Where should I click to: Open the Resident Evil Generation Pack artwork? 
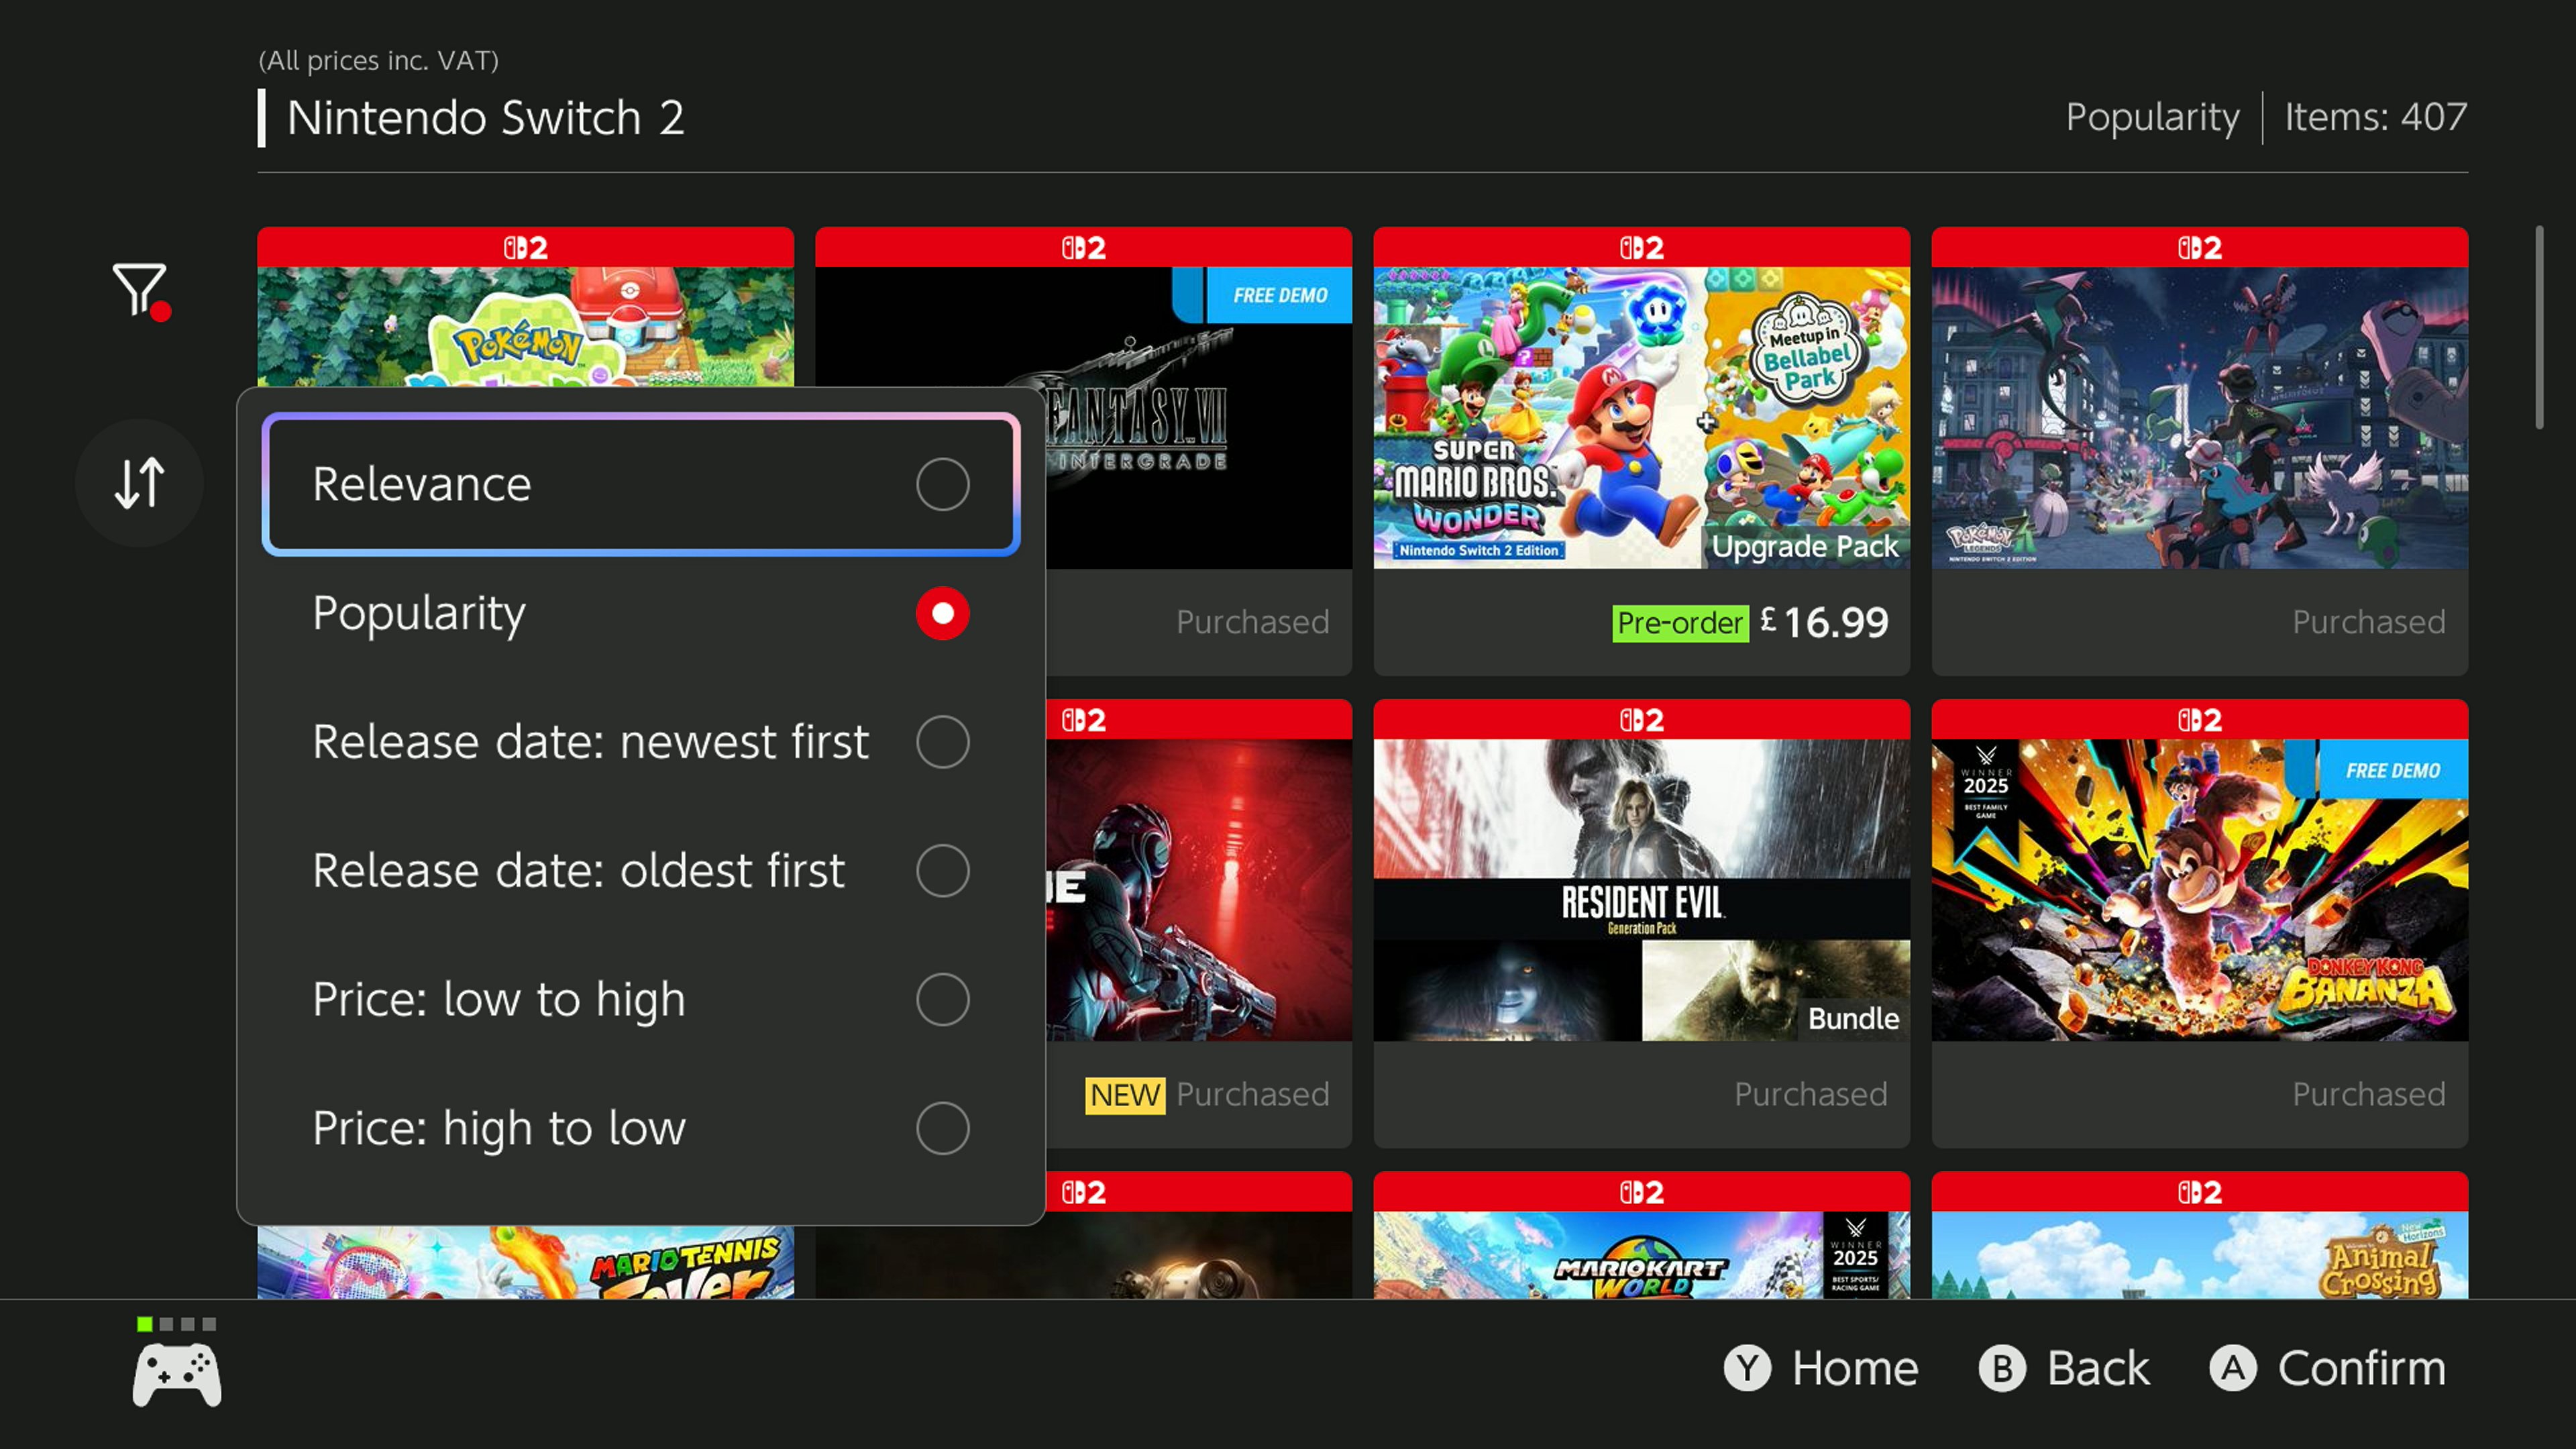coord(1641,890)
